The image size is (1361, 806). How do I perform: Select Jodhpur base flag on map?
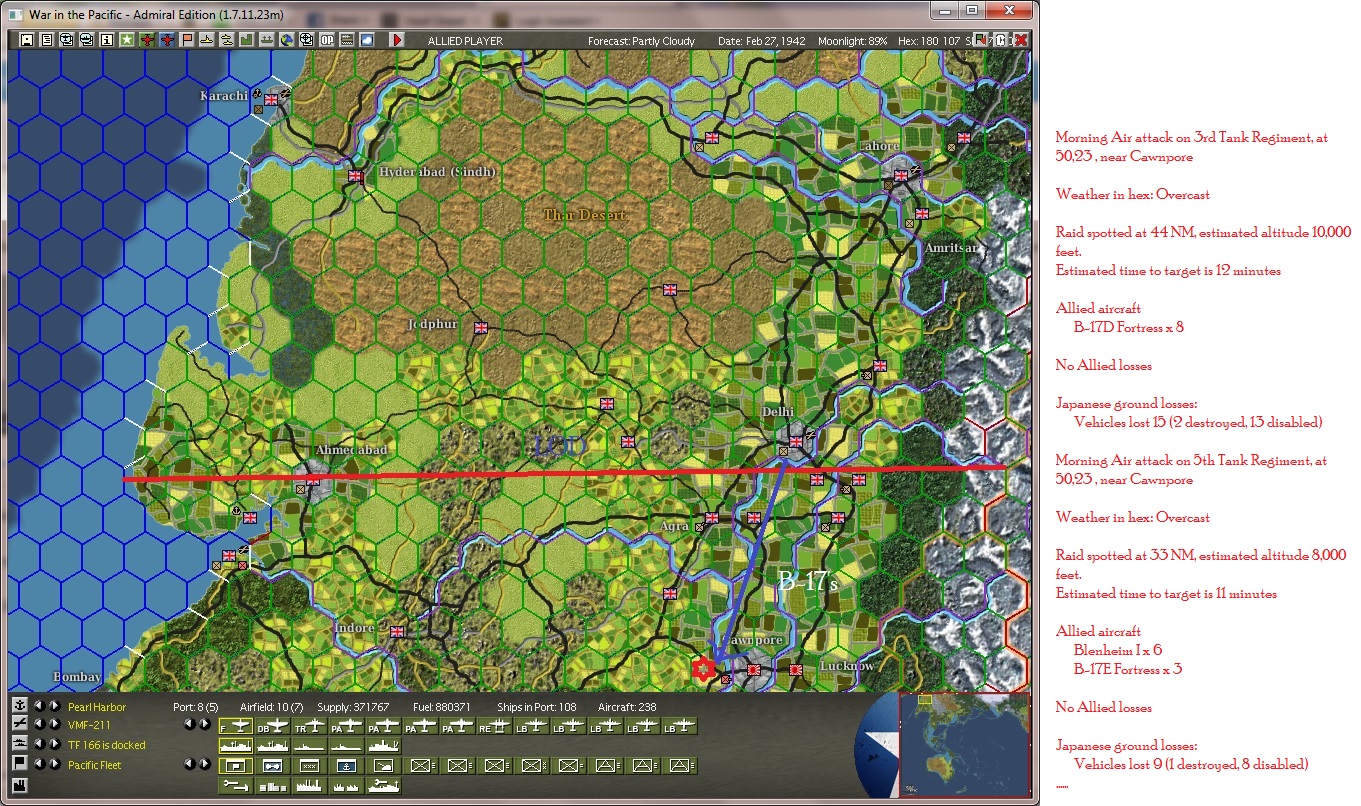click(x=481, y=327)
